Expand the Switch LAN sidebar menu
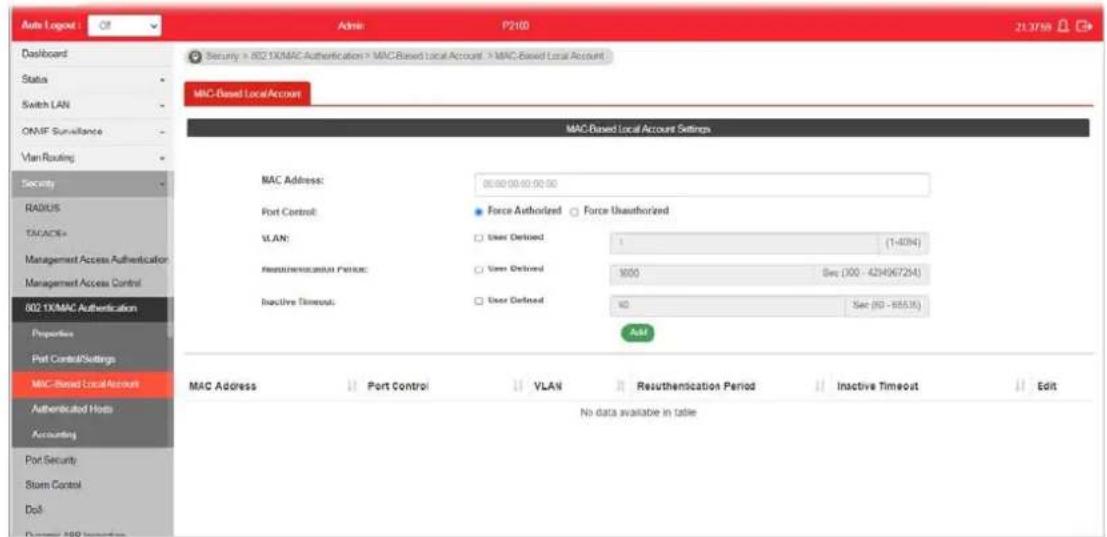This screenshot has height=537, width=1107. click(x=91, y=106)
